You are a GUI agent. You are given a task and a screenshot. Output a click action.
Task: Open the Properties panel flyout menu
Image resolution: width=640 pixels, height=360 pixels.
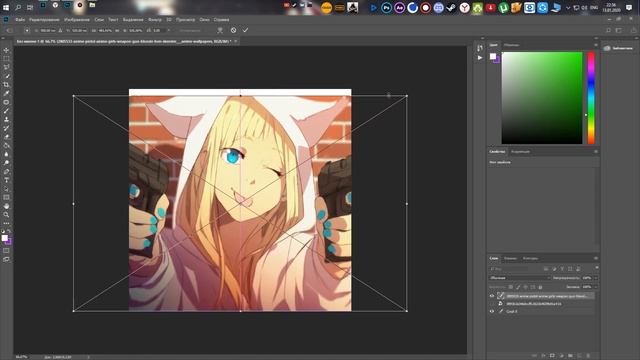point(596,151)
